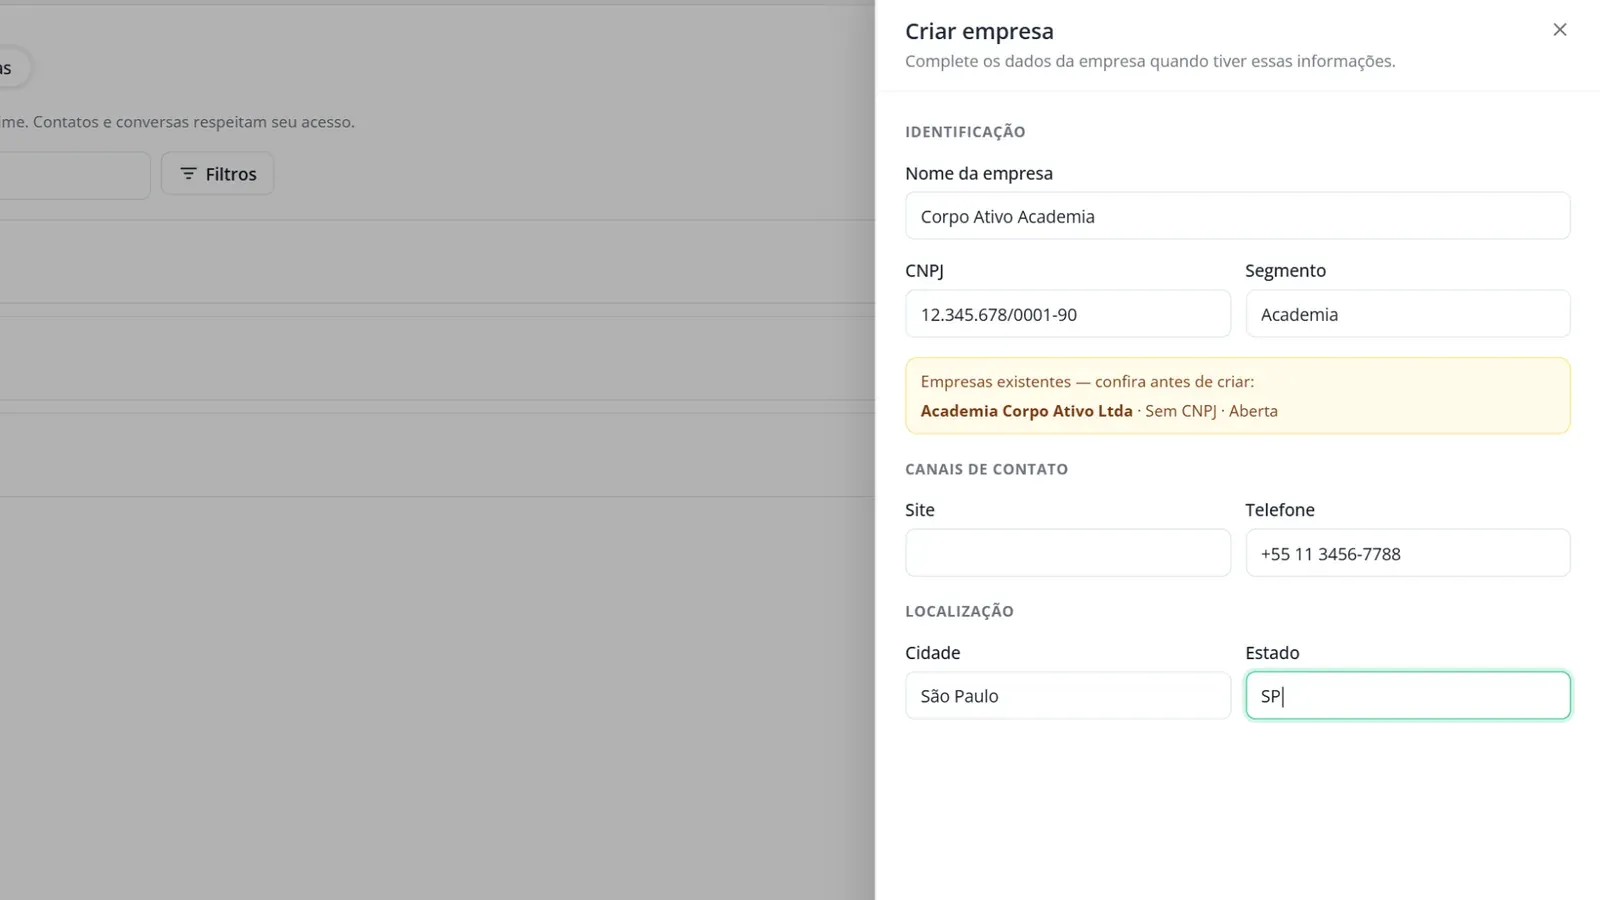Open Filtros in the background page
The width and height of the screenshot is (1600, 900).
click(218, 174)
